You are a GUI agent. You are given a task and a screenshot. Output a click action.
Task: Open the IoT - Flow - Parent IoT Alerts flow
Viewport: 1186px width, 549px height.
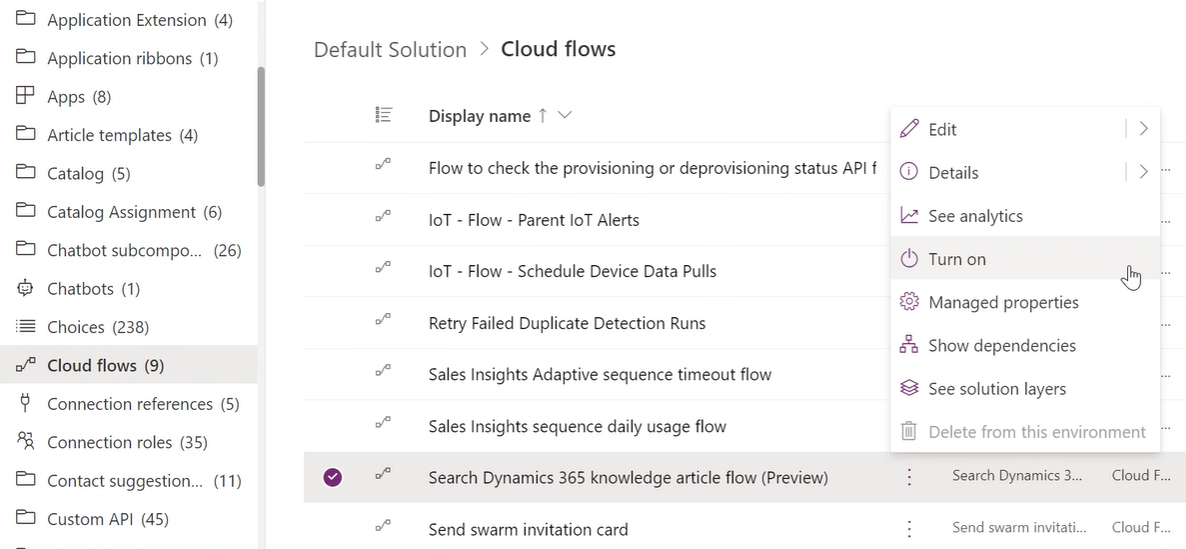(533, 220)
